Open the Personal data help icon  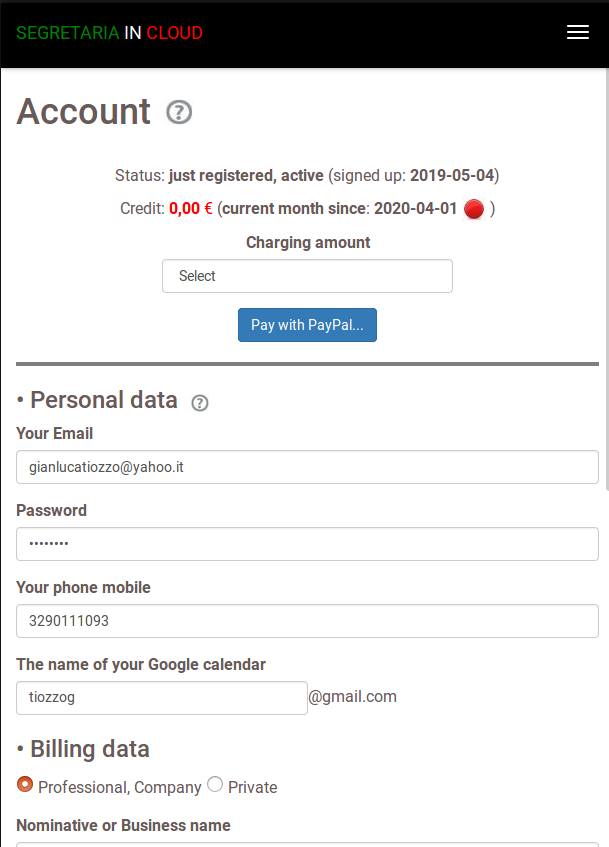coord(200,402)
